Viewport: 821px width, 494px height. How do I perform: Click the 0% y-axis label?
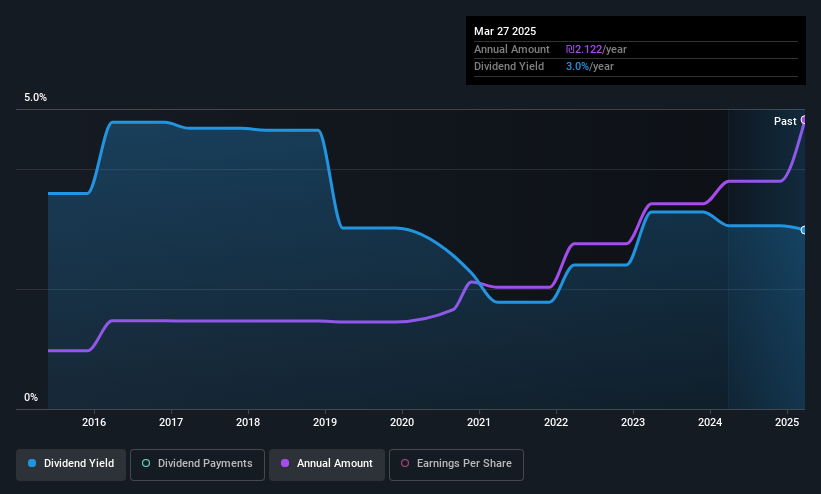(x=31, y=398)
